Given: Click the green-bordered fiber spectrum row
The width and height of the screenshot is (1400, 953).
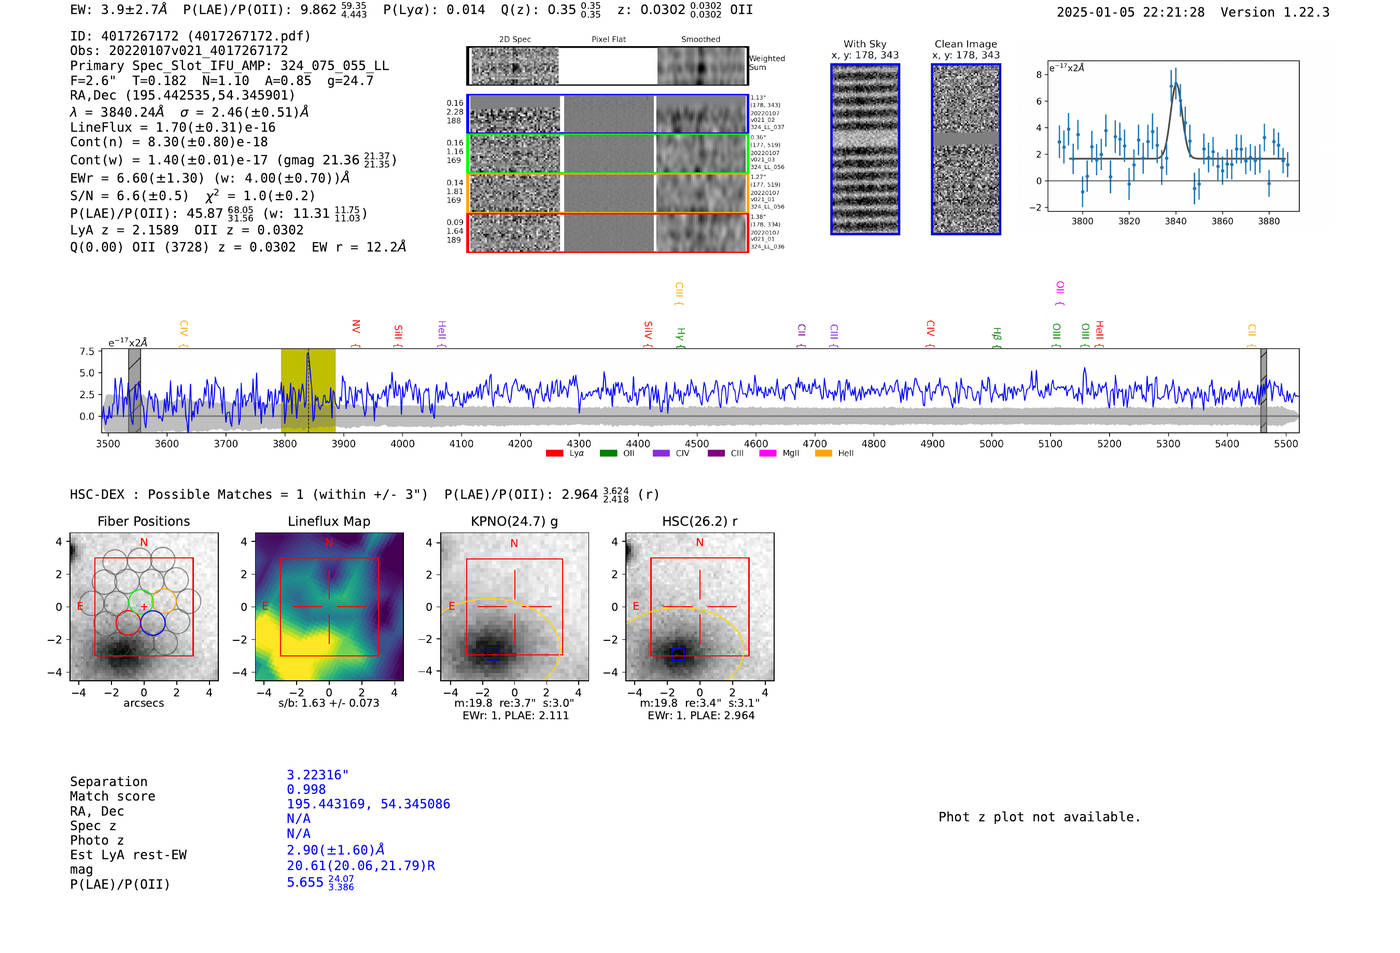Looking at the screenshot, I should click(607, 154).
